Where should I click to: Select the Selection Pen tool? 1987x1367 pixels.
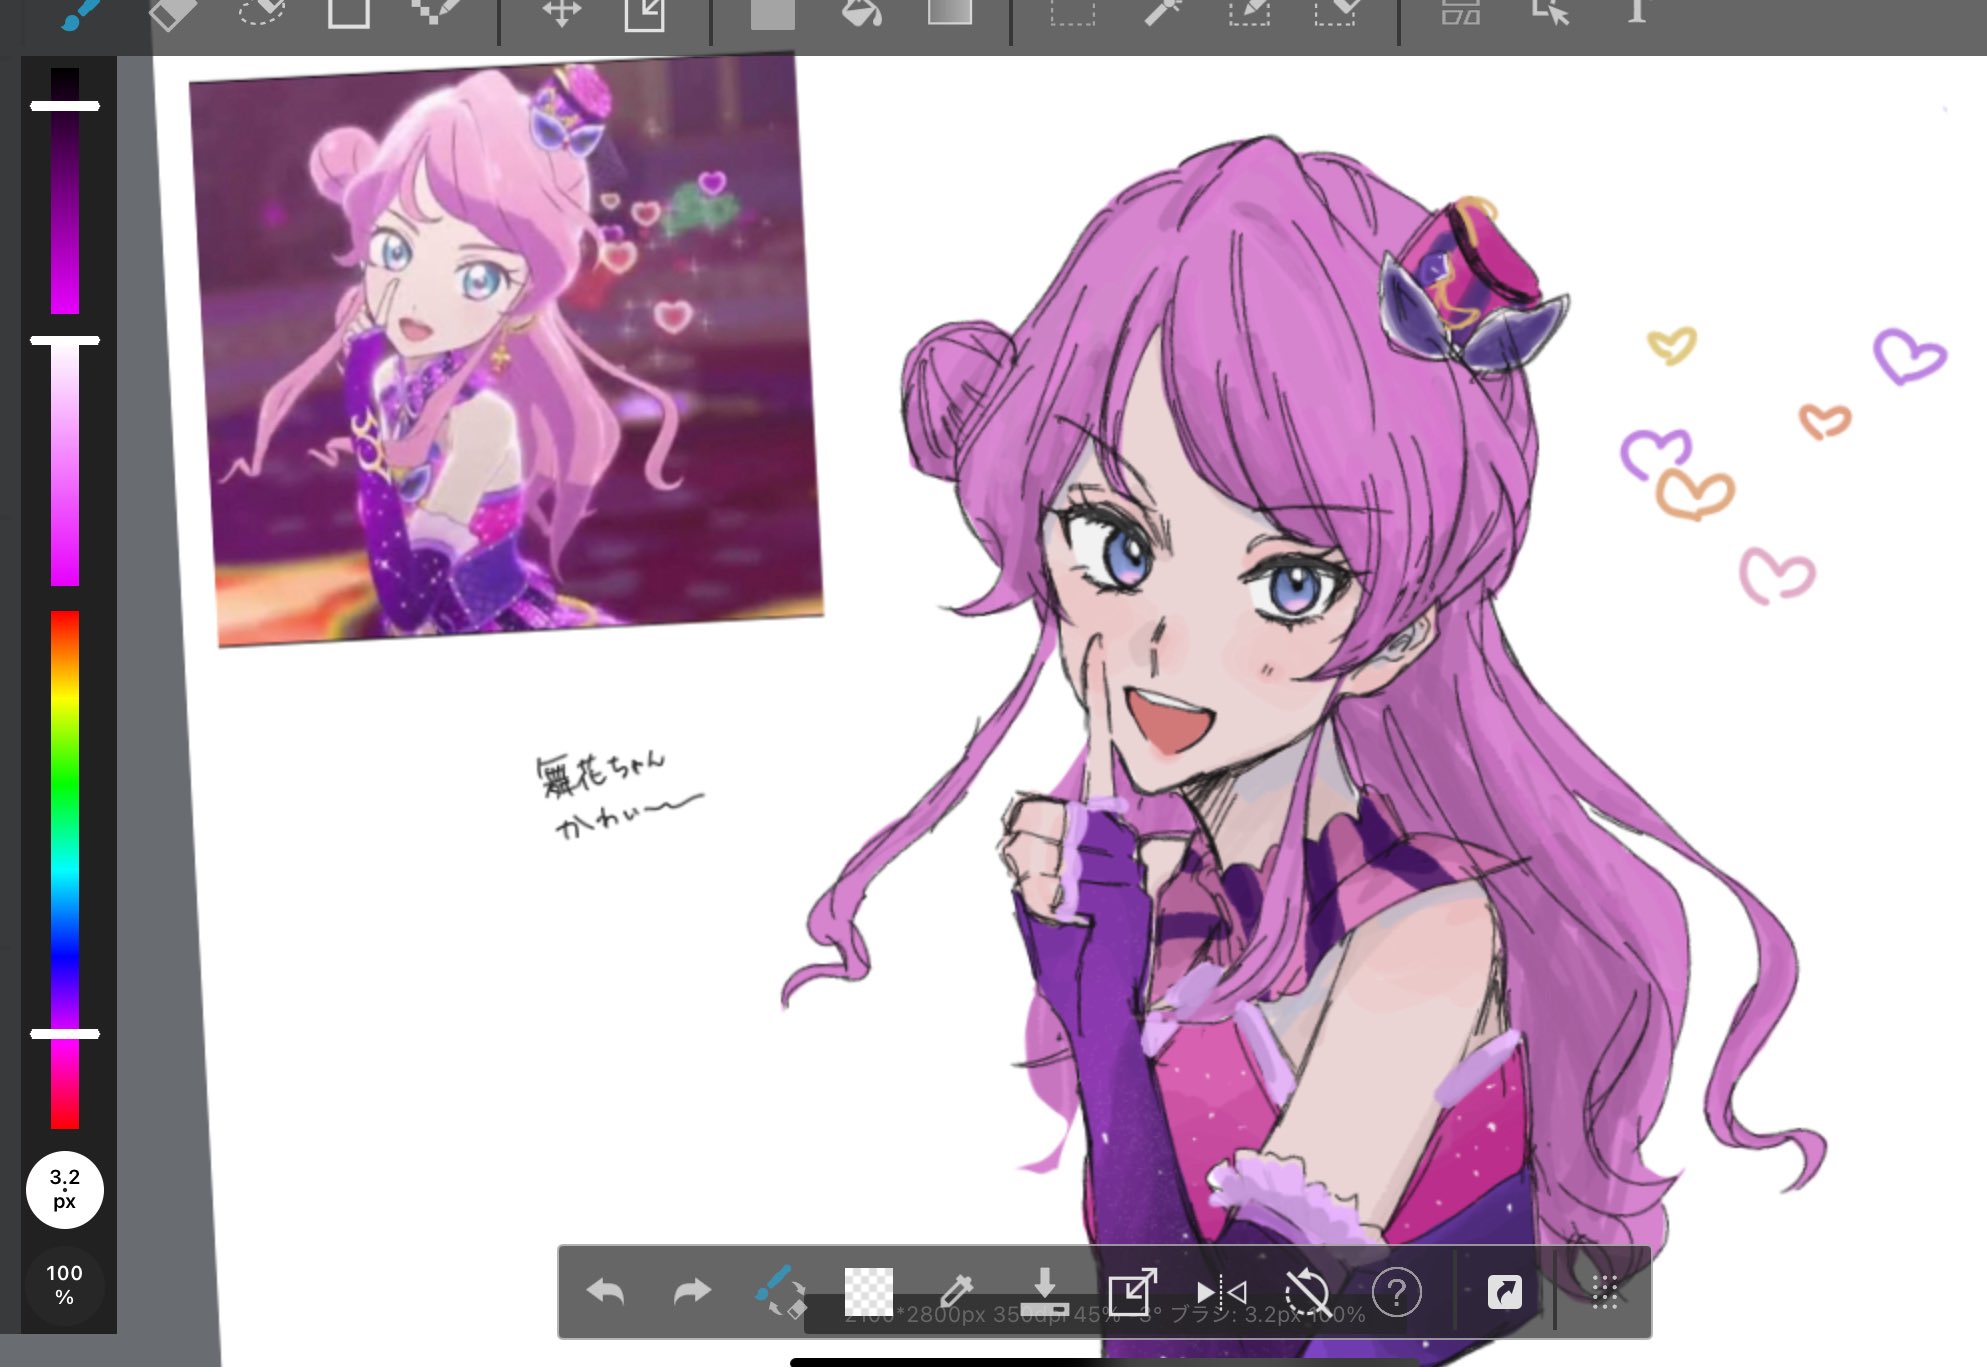pos(1249,12)
